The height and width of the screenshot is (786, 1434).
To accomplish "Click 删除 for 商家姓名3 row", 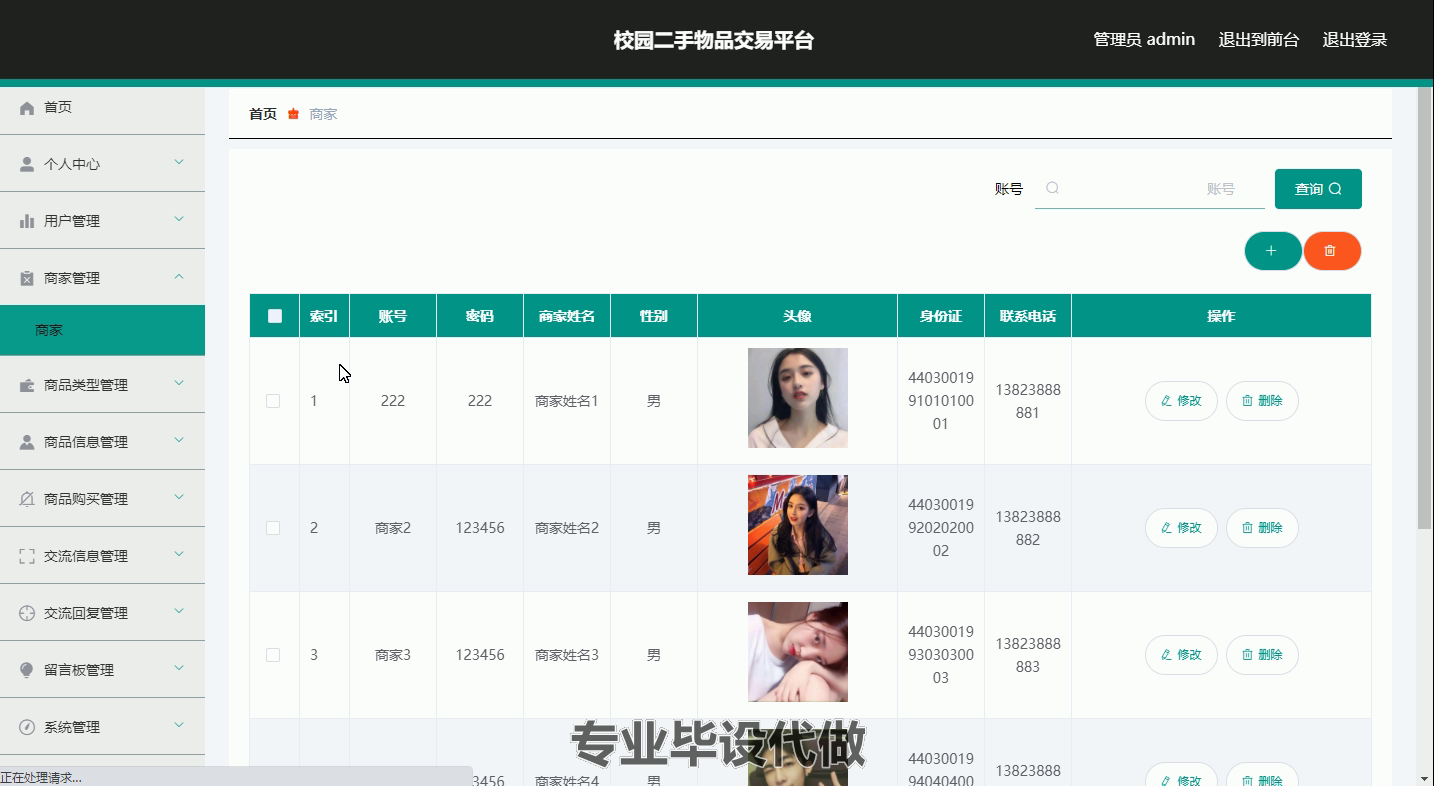I will tap(1262, 655).
